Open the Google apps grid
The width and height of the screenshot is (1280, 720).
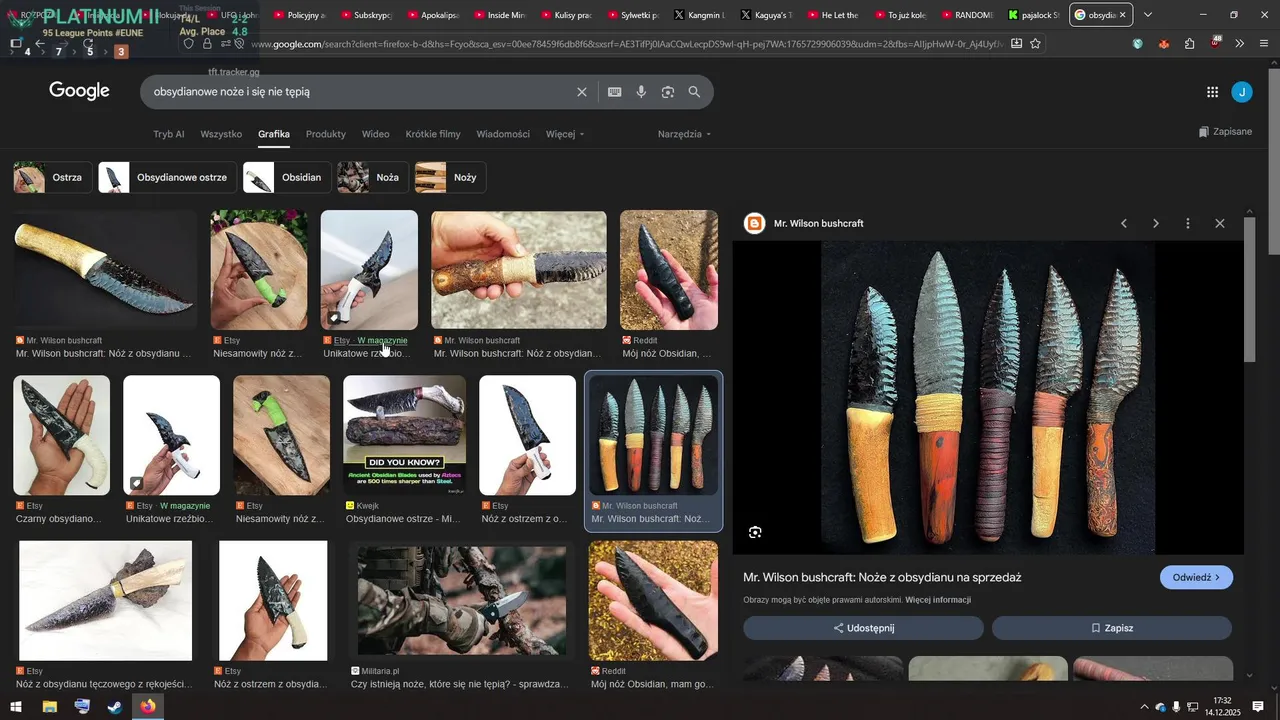click(1212, 92)
